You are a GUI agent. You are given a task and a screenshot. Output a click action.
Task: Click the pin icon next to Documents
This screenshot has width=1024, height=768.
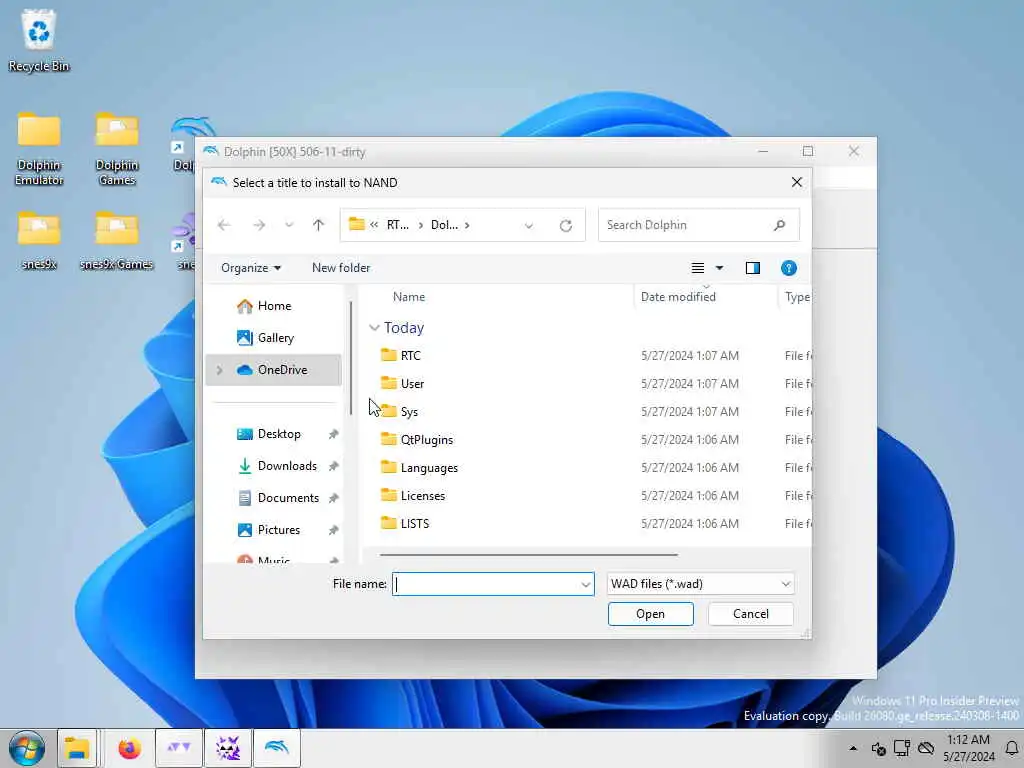[x=333, y=498]
